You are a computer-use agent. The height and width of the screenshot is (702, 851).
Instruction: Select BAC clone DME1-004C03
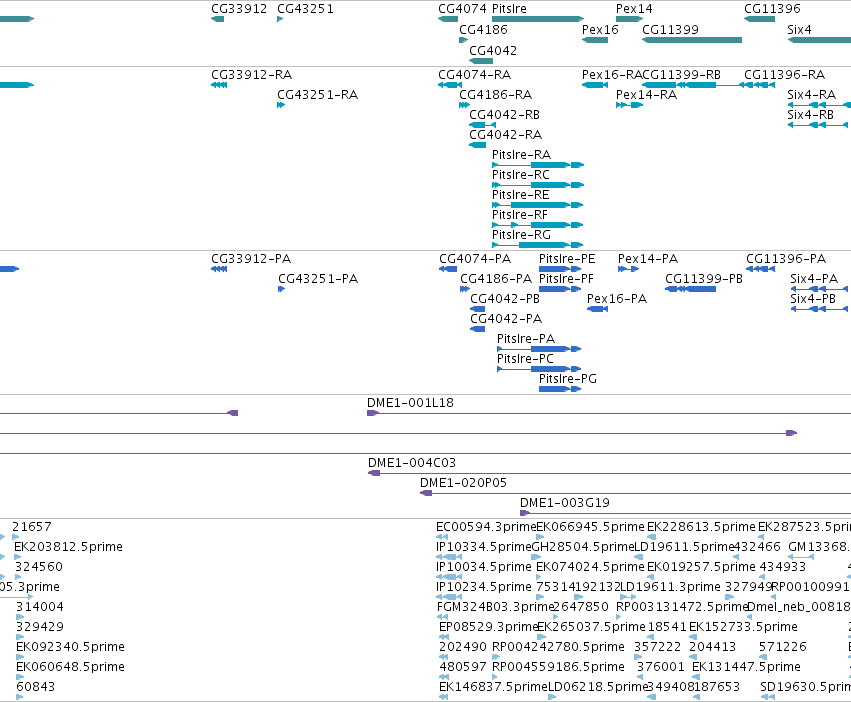tap(609, 473)
